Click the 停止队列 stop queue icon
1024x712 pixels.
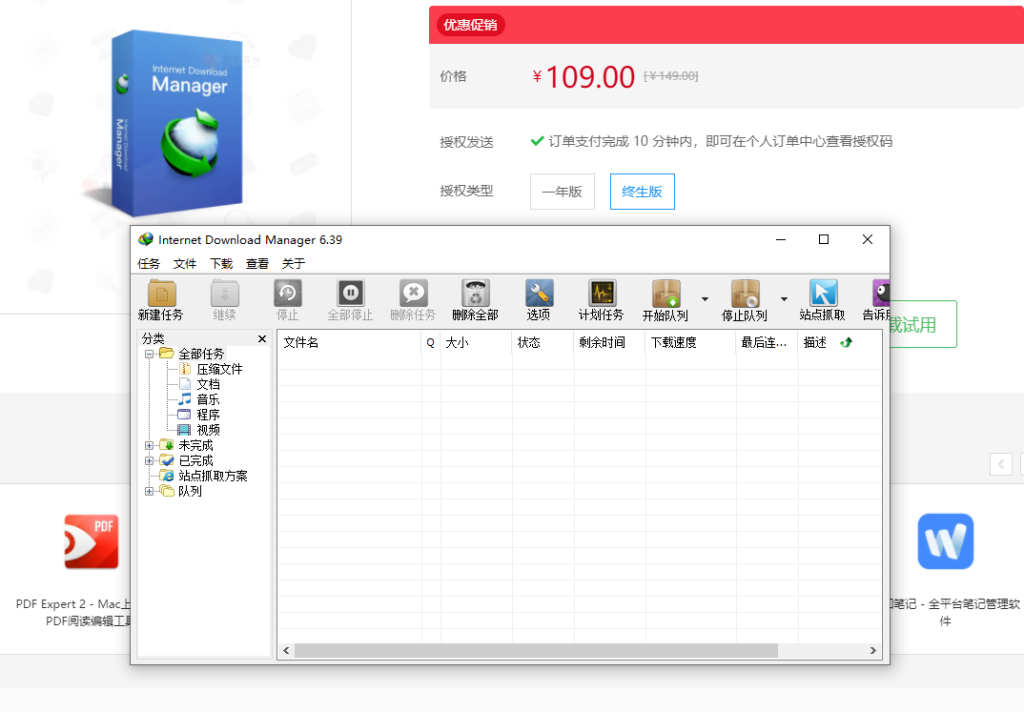(744, 293)
